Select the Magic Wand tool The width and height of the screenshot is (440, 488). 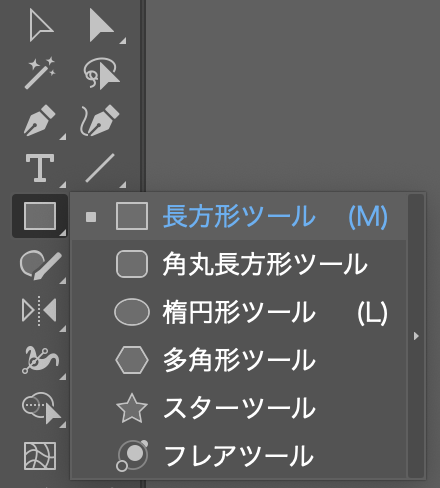click(x=40, y=73)
